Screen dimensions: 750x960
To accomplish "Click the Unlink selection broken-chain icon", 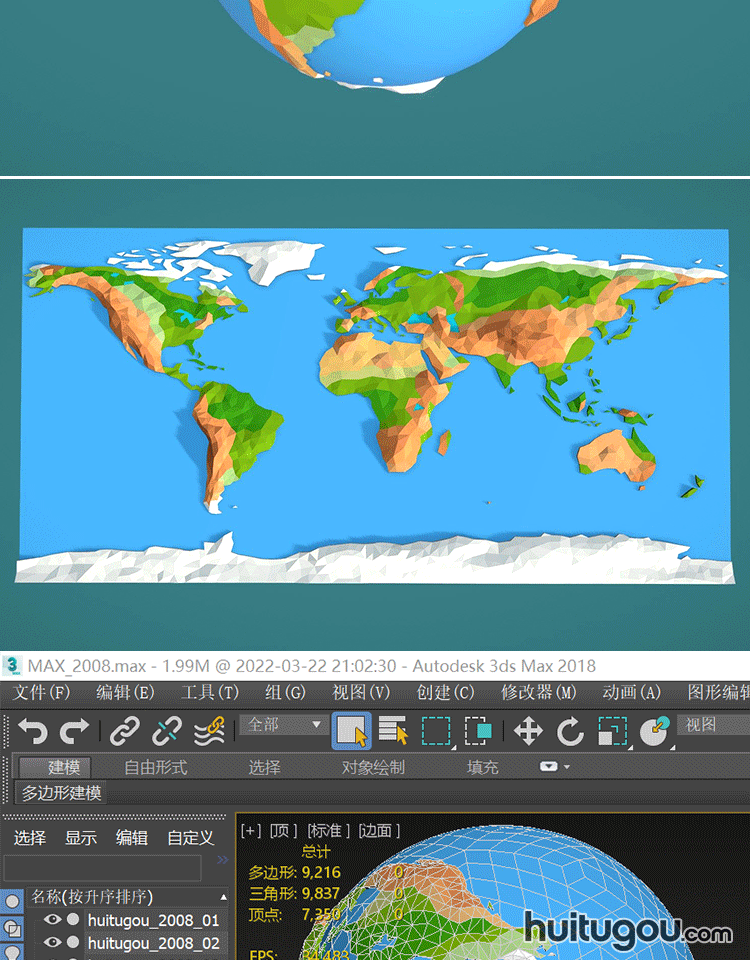I will (166, 731).
